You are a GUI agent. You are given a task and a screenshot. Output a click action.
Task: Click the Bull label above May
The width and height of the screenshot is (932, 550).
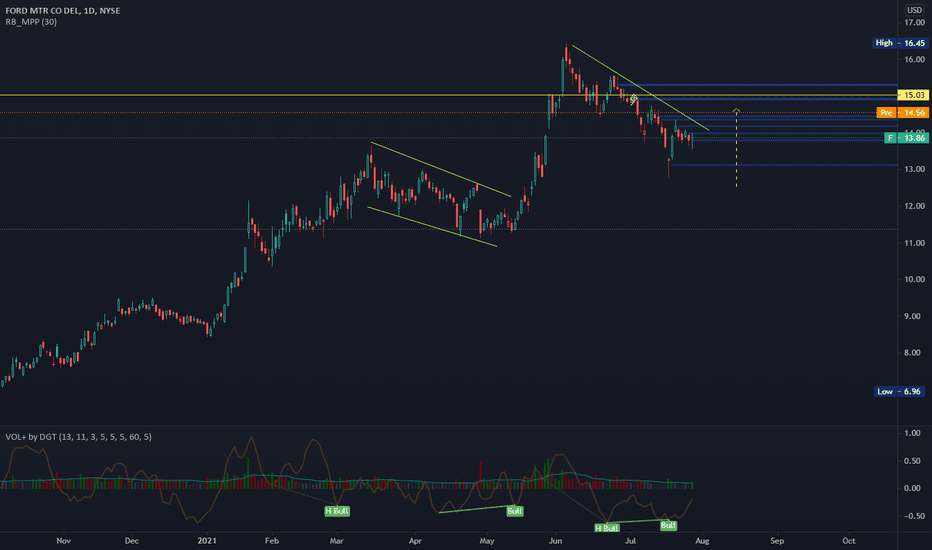point(515,511)
